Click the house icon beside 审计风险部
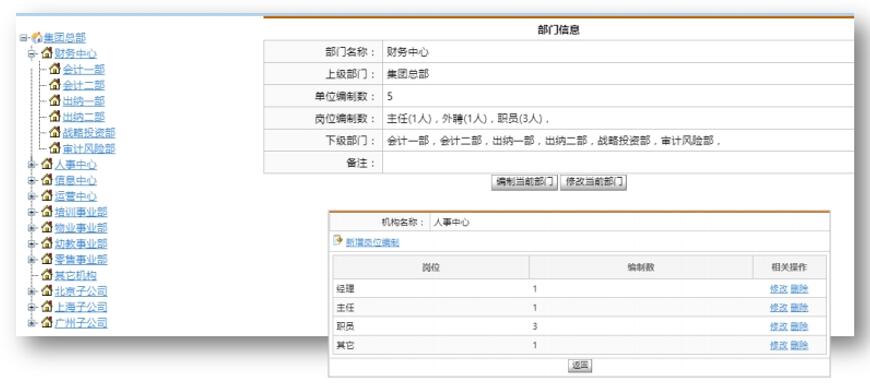Image resolution: width=870 pixels, height=388 pixels. pos(54,148)
